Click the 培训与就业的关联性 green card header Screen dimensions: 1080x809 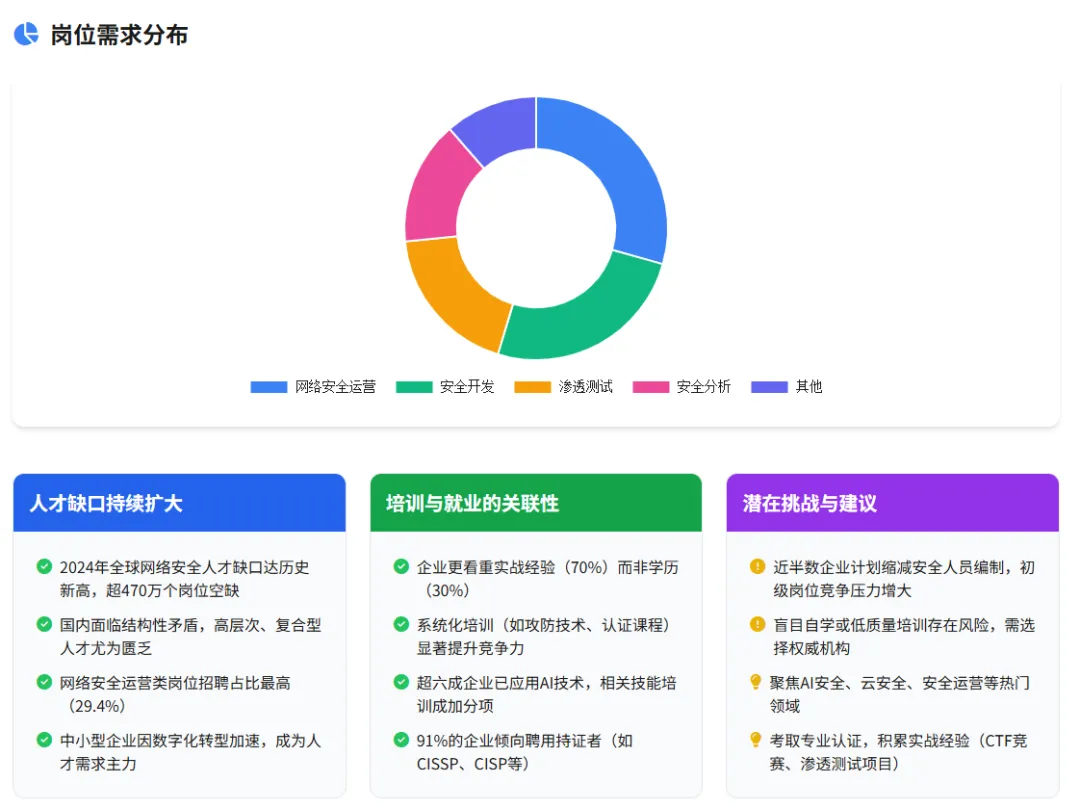[x=536, y=503]
